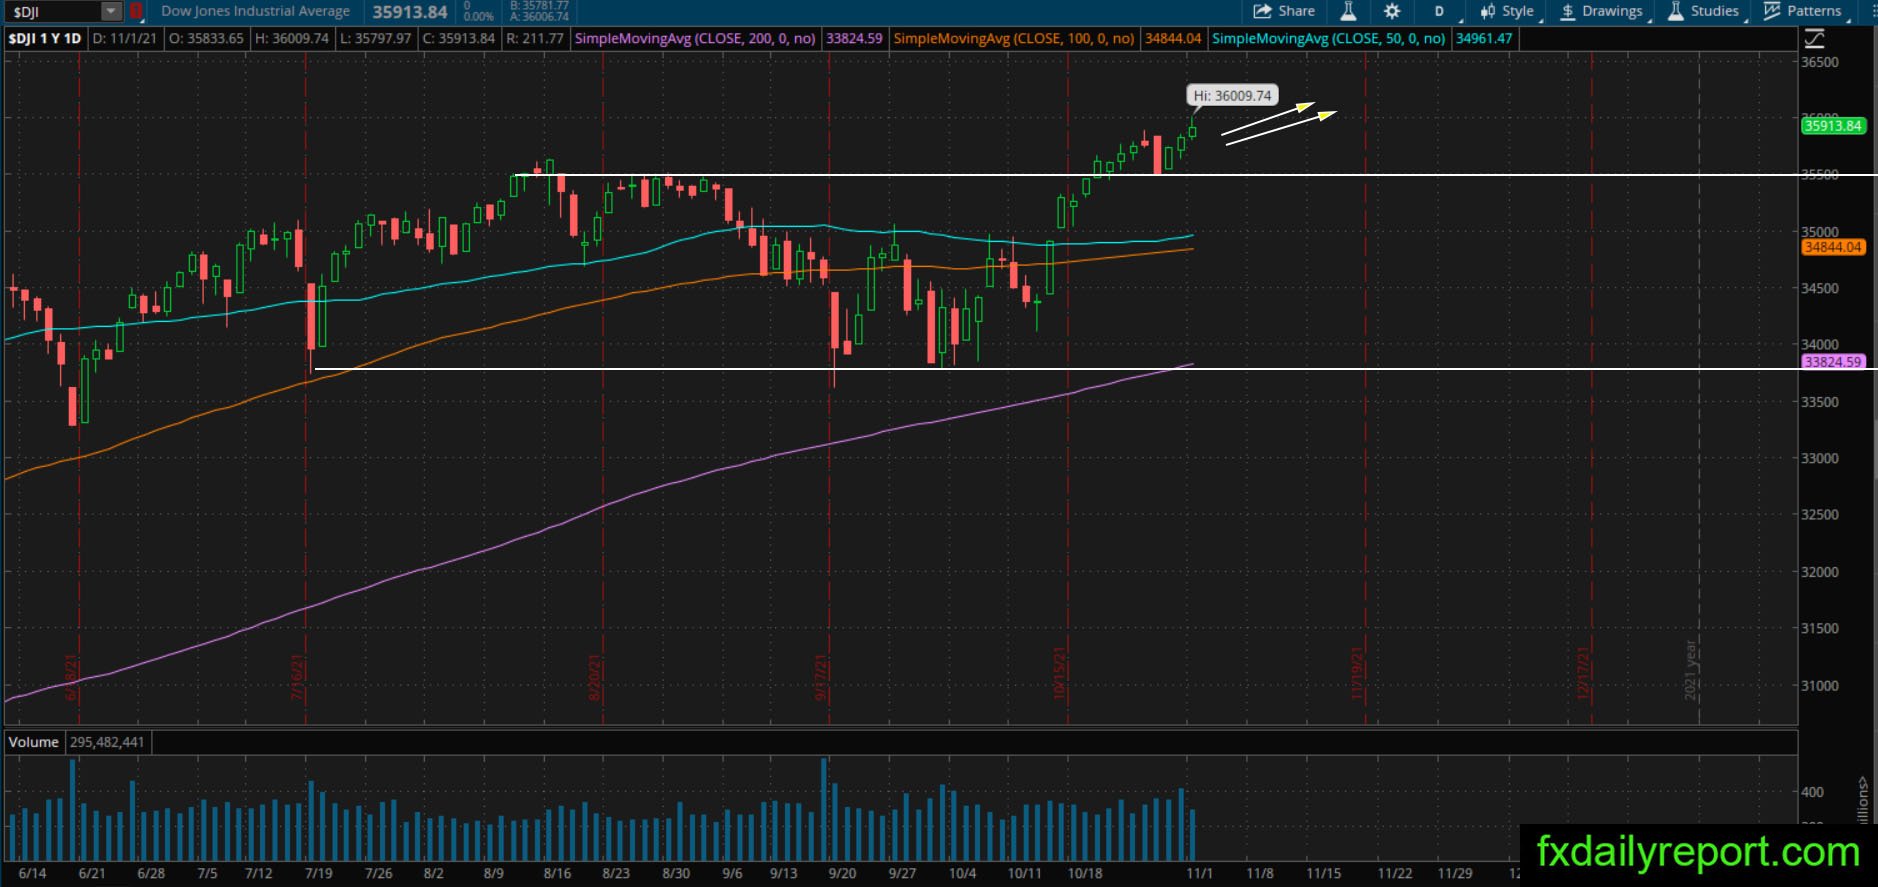Open the Studies menu
Image resolution: width=1878 pixels, height=887 pixels.
(x=1703, y=11)
